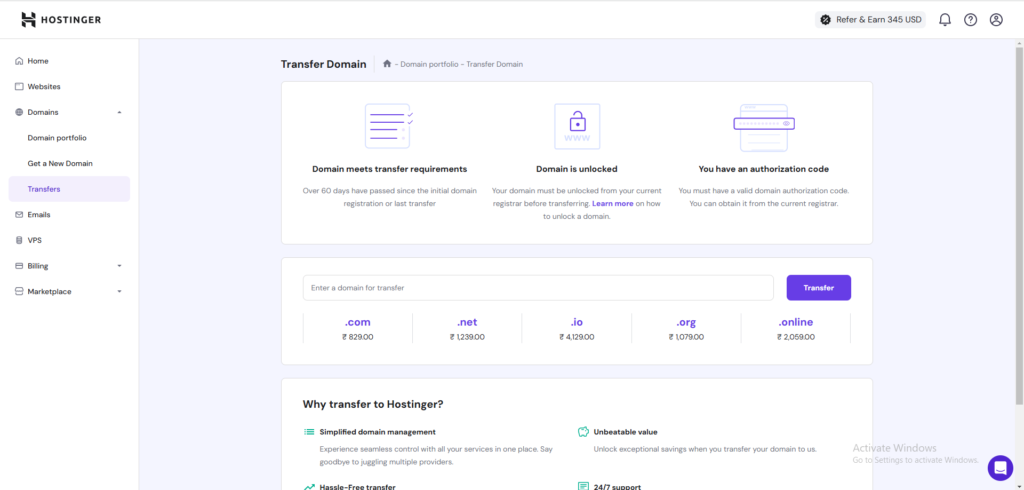Screen dimensions: 1024x490
Task: Open the help question mark icon
Action: pyautogui.click(x=970, y=20)
